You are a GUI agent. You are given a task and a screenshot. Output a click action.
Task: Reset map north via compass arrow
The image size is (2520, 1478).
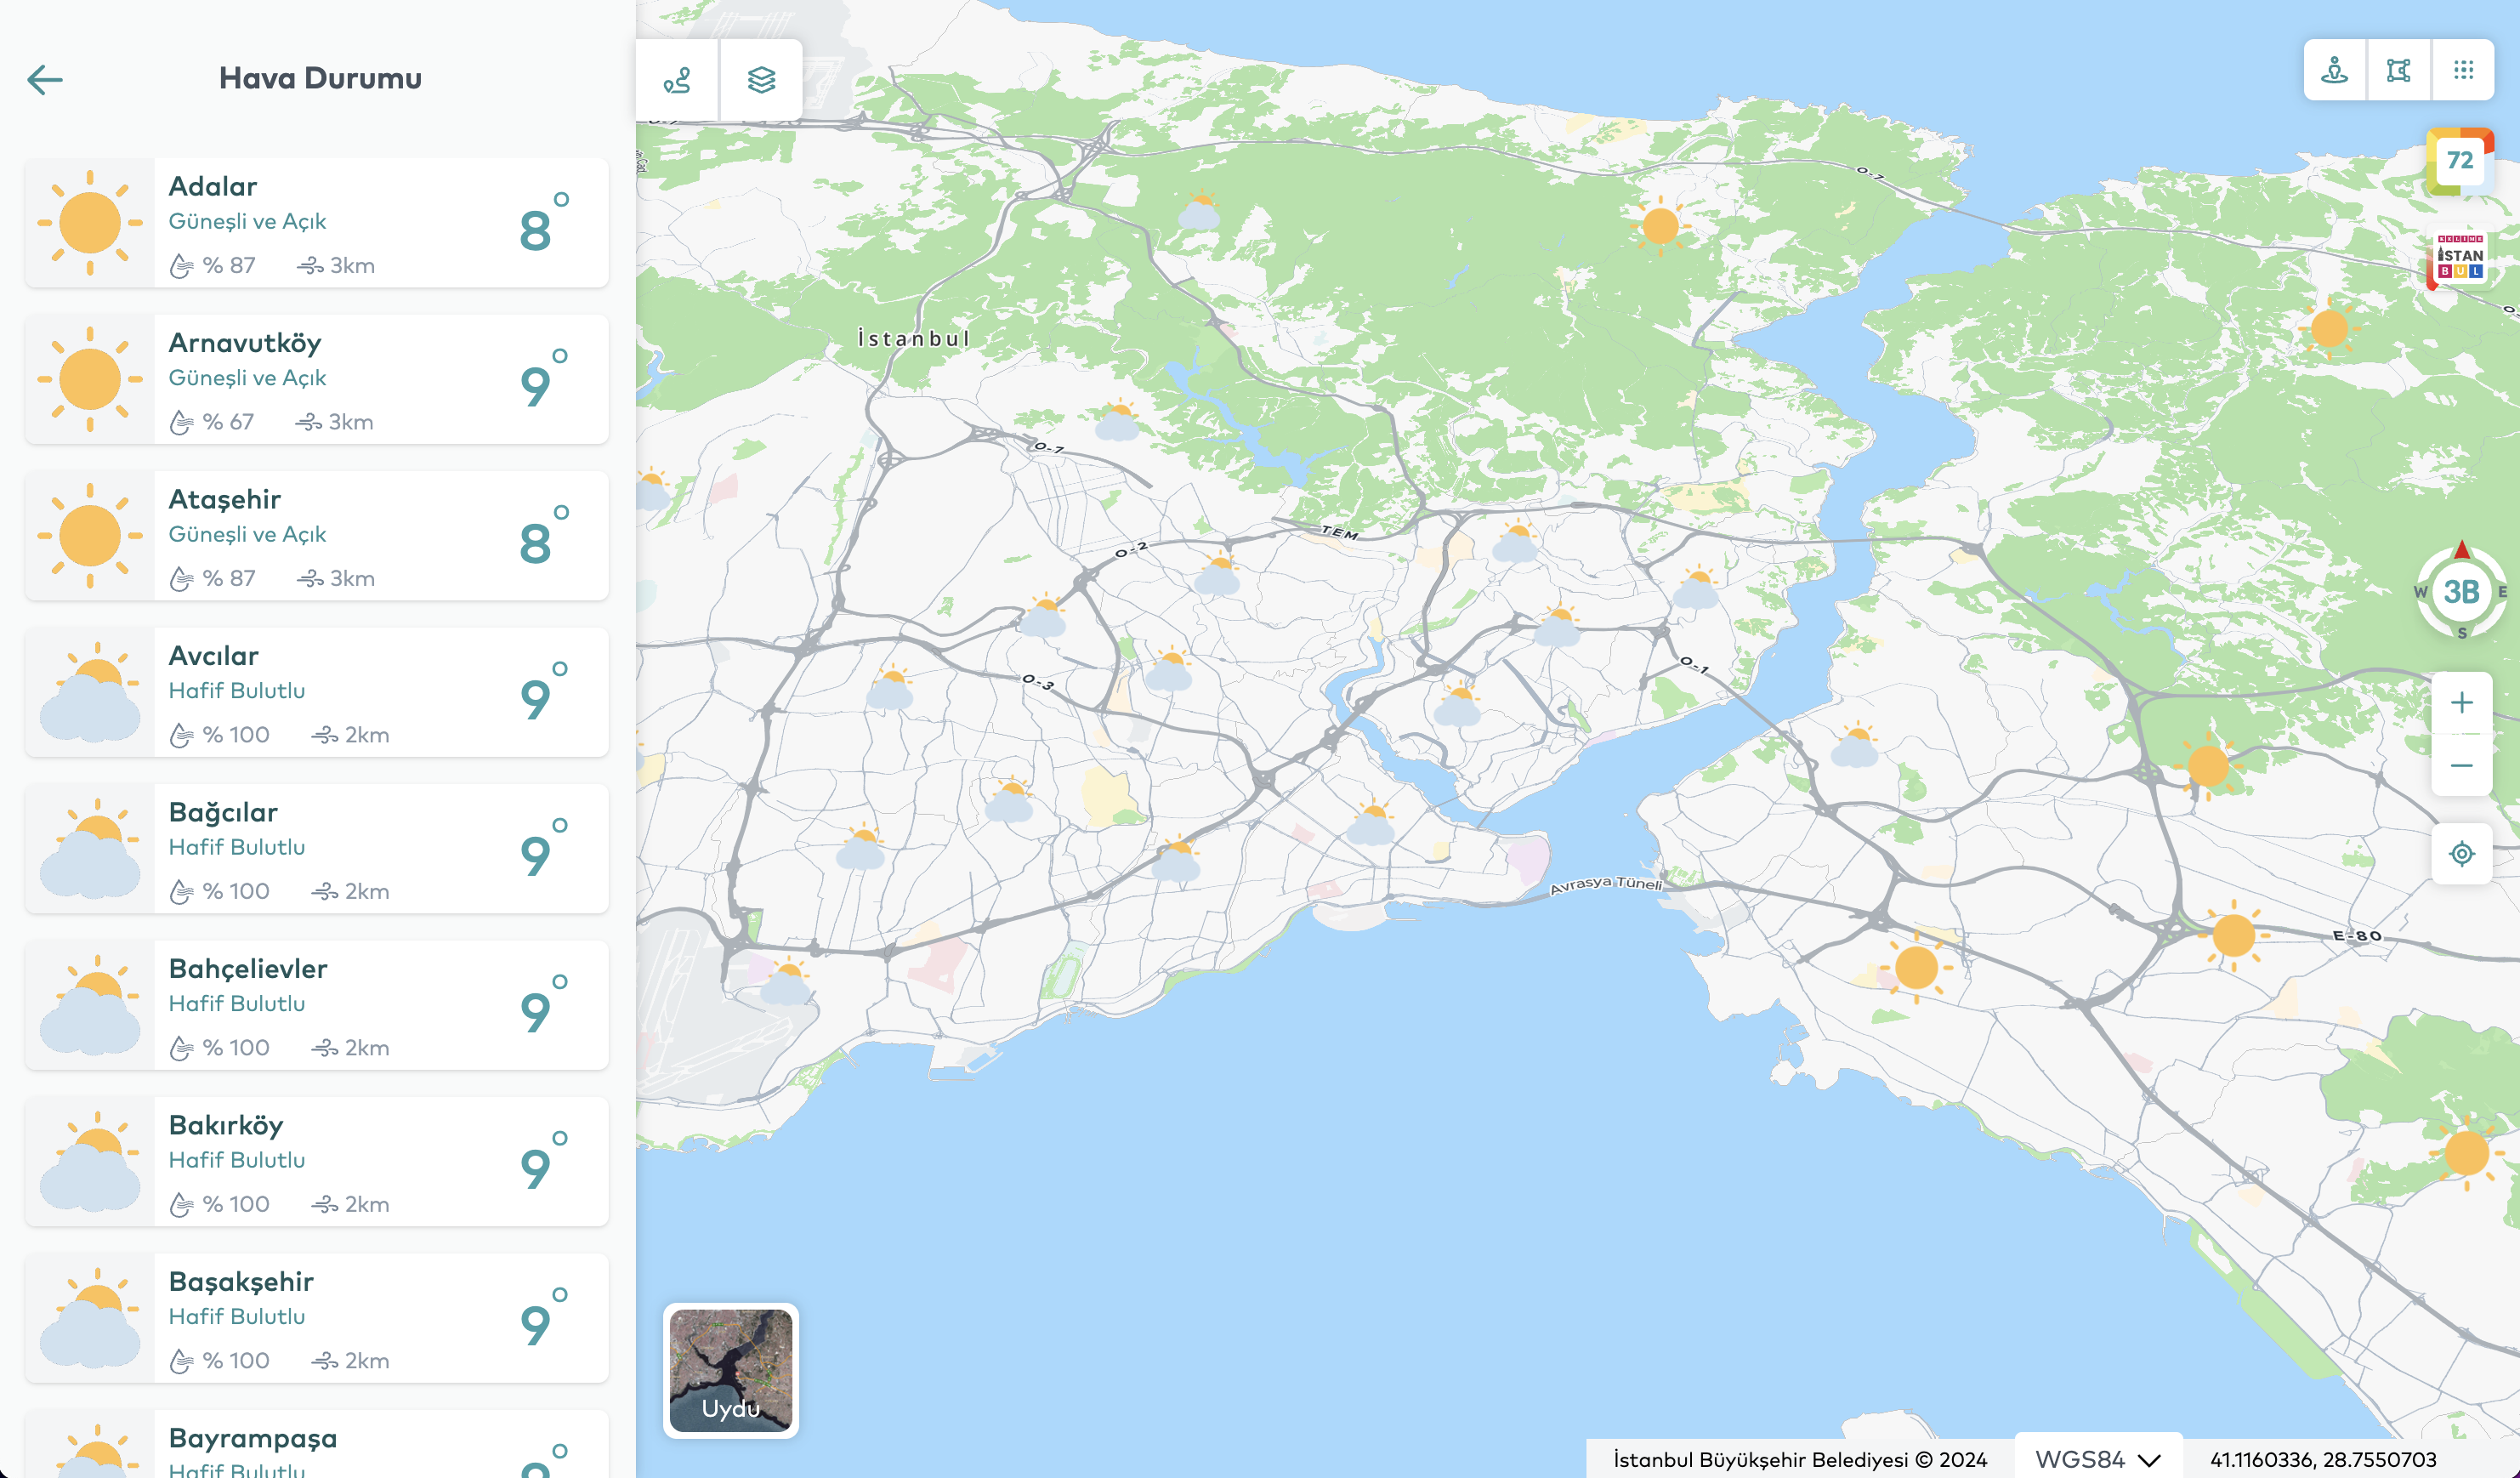[2462, 549]
